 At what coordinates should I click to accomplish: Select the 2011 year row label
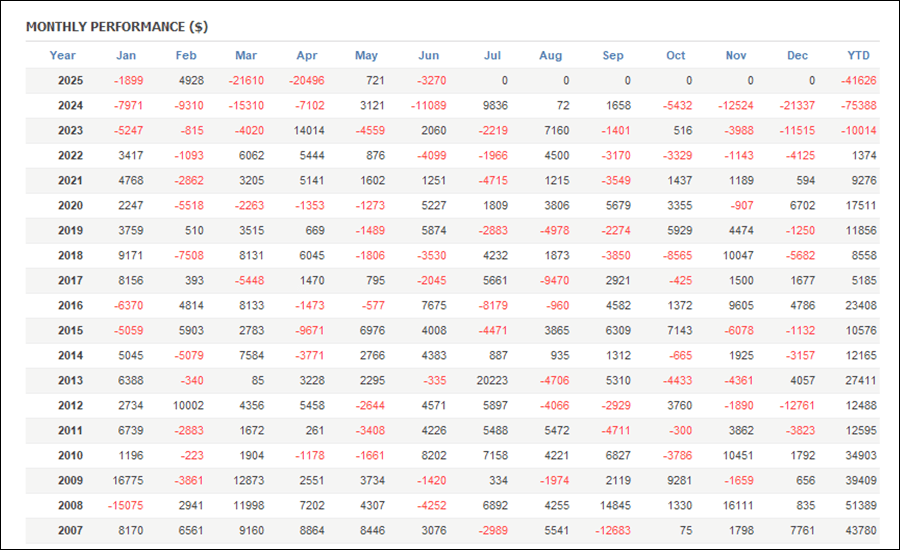(70, 430)
